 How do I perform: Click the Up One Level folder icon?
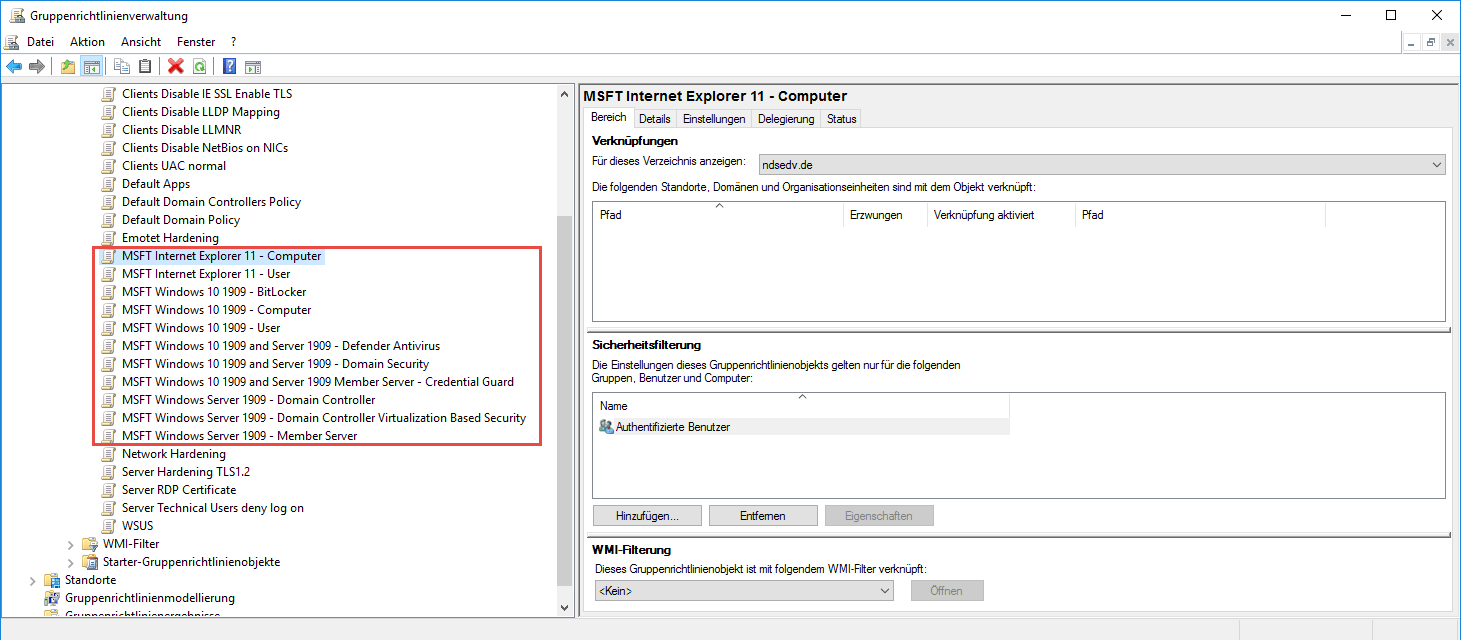point(68,67)
